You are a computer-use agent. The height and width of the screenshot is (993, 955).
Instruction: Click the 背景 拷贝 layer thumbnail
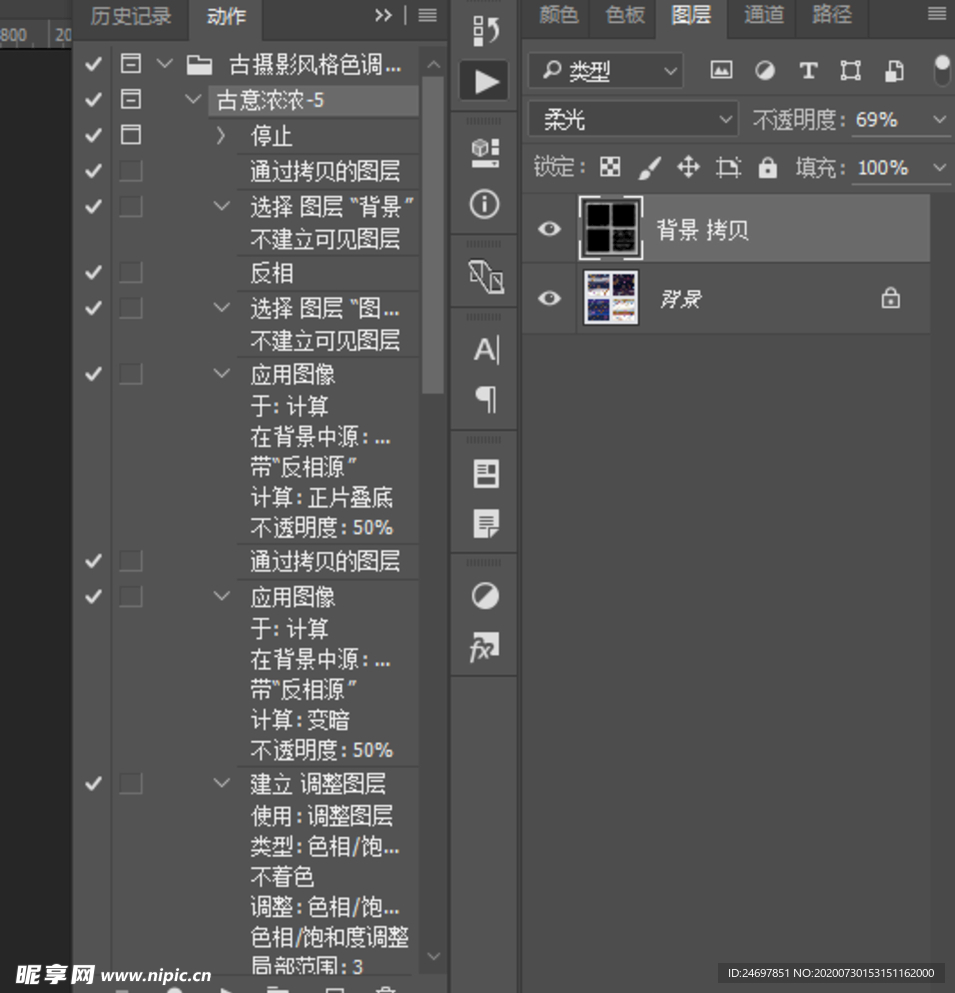click(611, 228)
